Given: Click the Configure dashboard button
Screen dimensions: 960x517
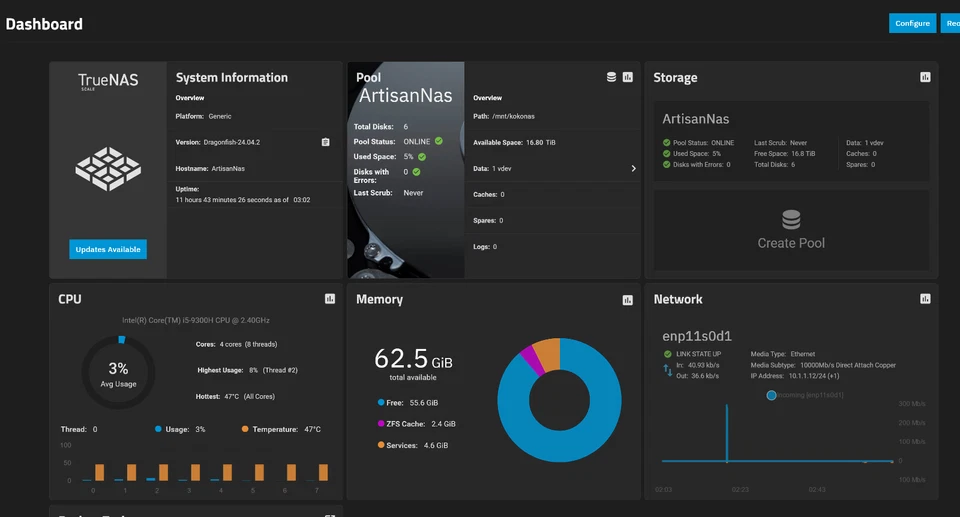Looking at the screenshot, I should (x=912, y=23).
